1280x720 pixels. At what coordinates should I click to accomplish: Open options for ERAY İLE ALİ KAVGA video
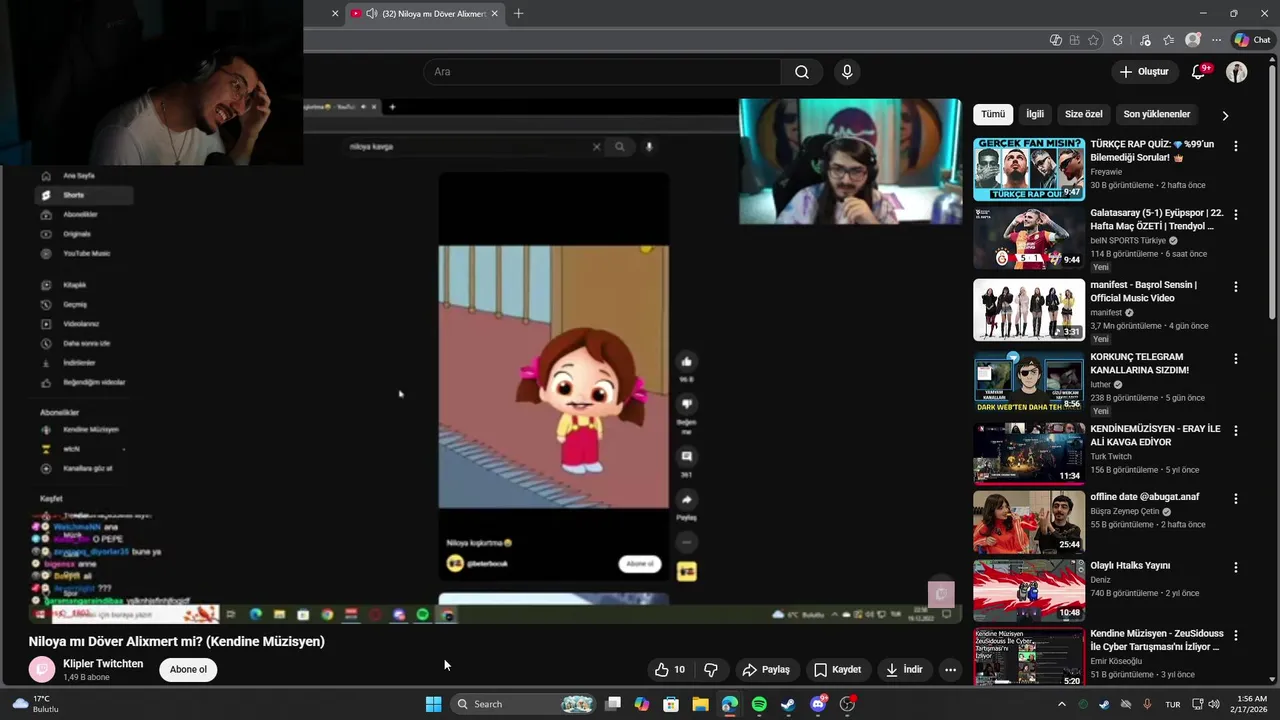[1236, 431]
